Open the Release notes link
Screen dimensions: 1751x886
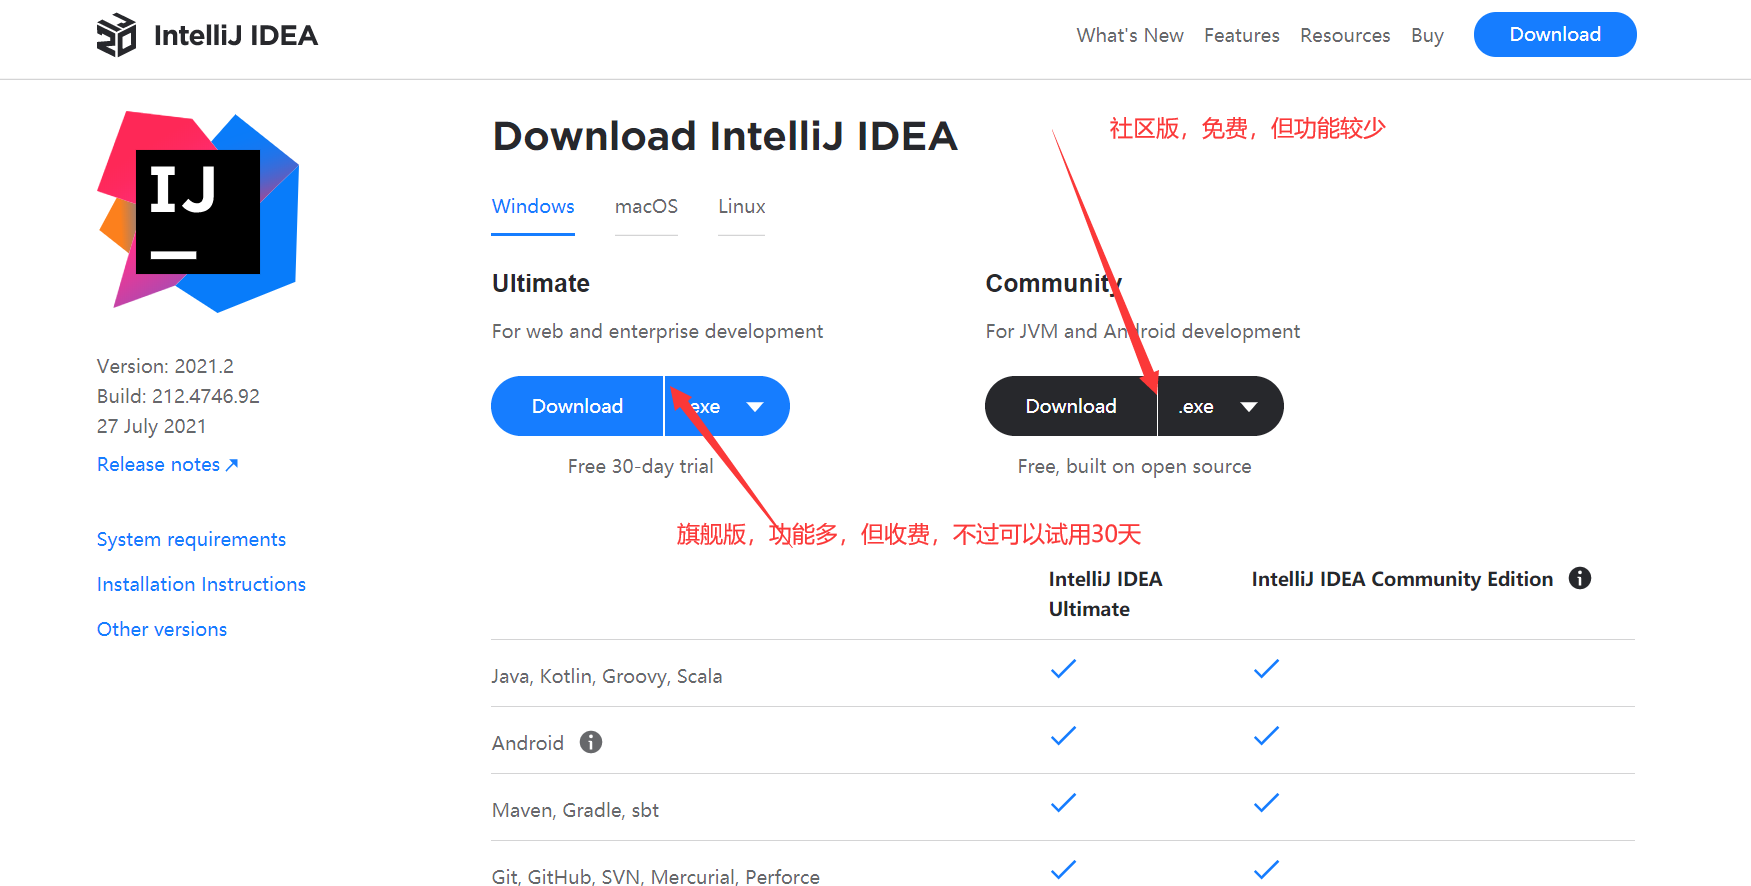pos(159,464)
